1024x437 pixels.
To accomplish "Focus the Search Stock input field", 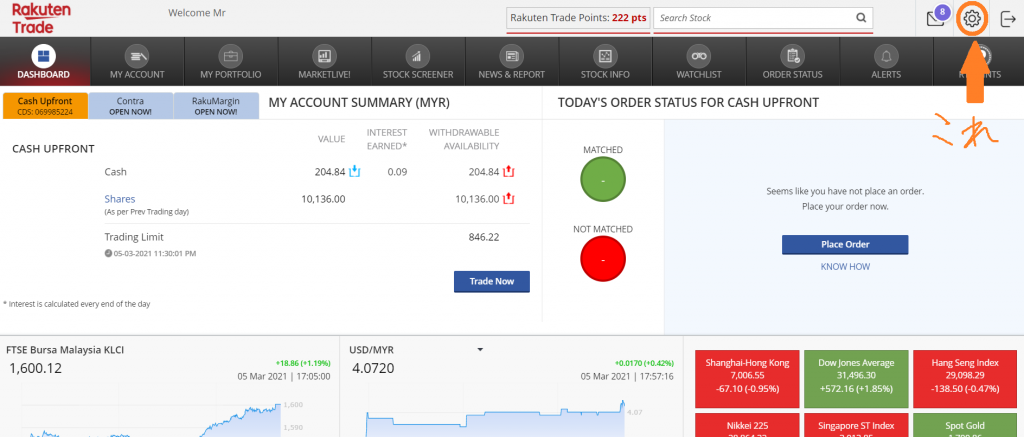I will pos(754,18).
